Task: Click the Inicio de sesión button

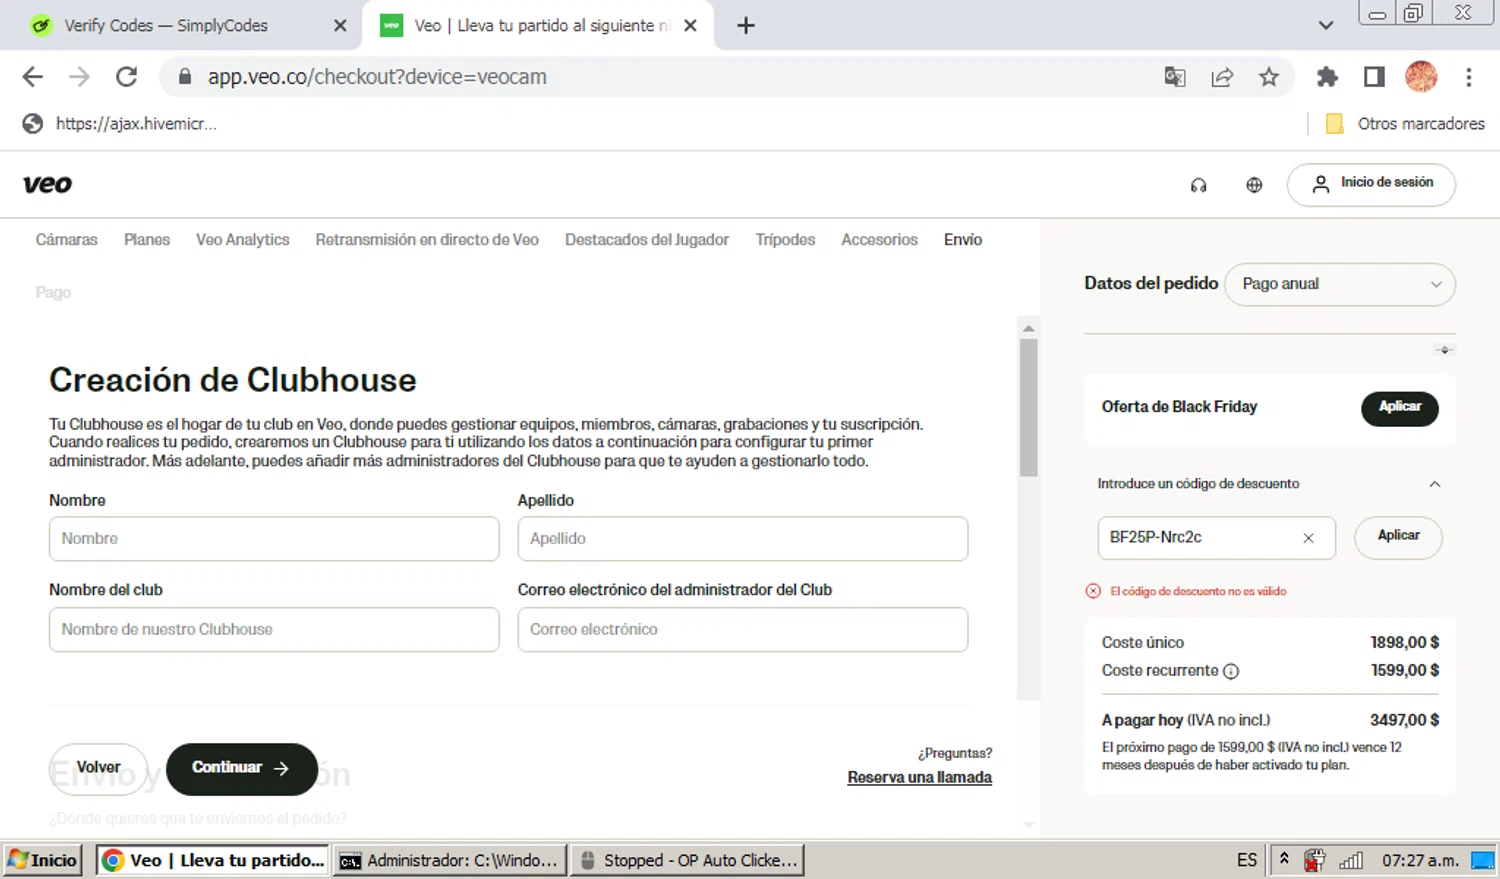Action: pyautogui.click(x=1371, y=185)
